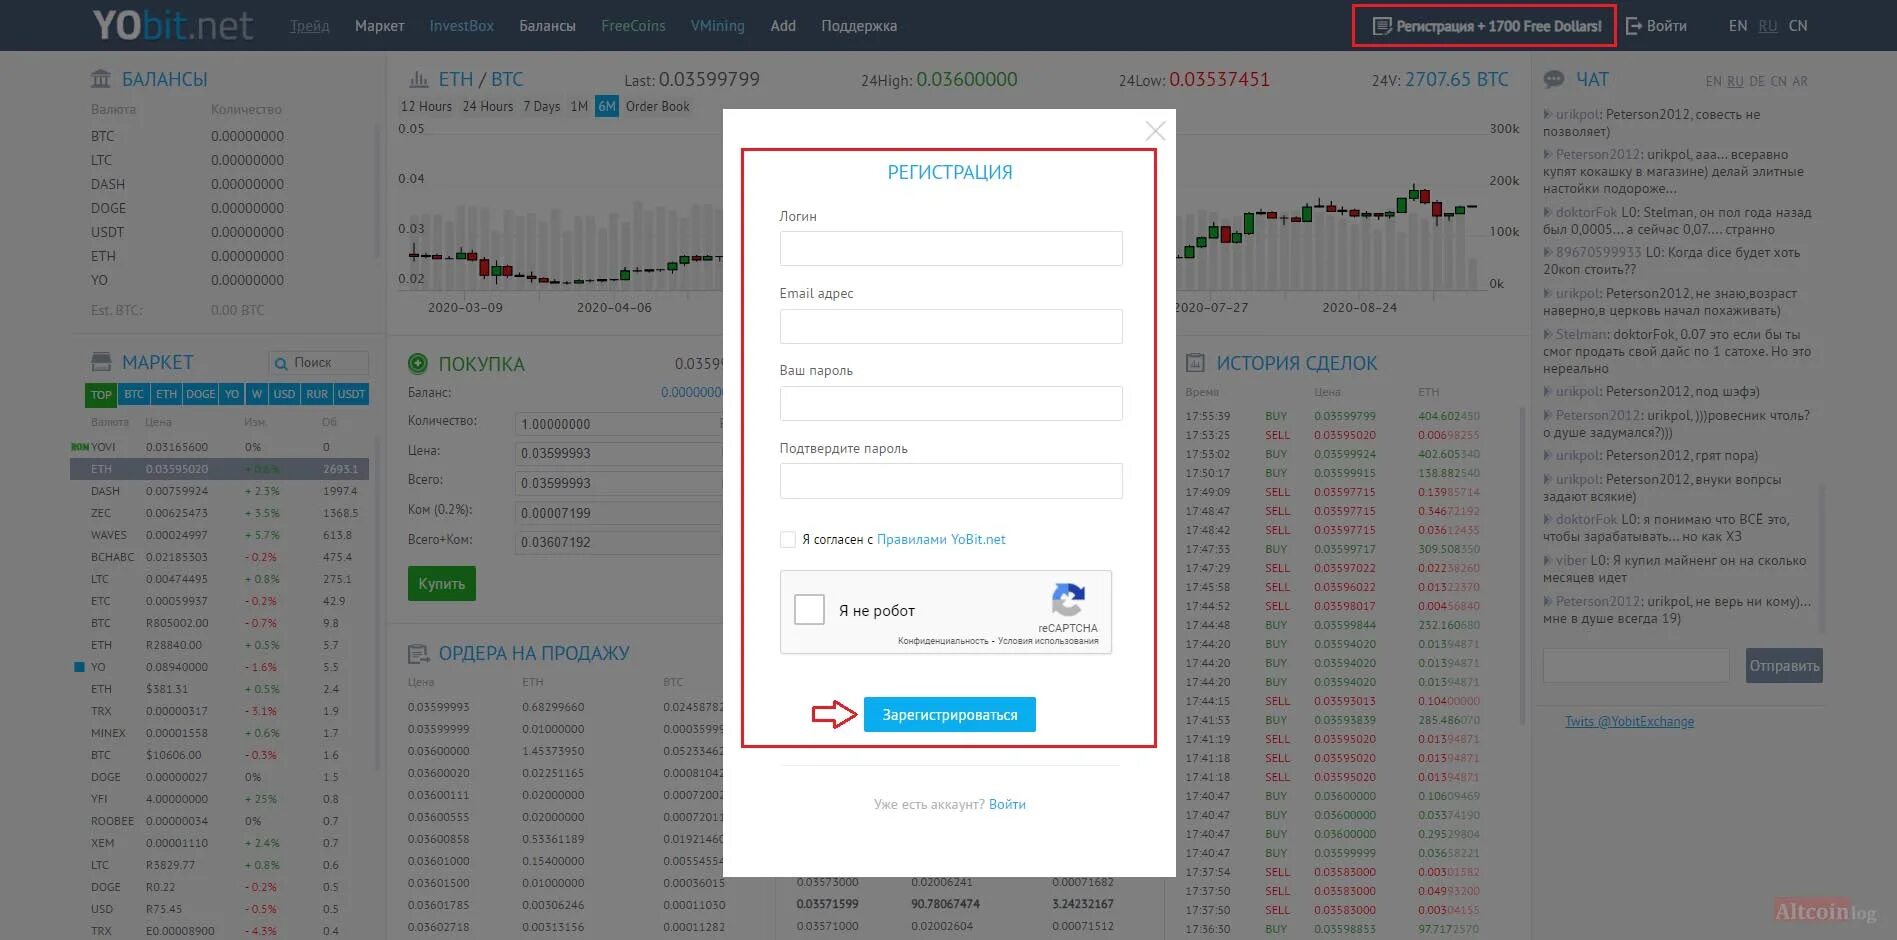Open the Балансы top menu item
1897x940 pixels.
(547, 26)
